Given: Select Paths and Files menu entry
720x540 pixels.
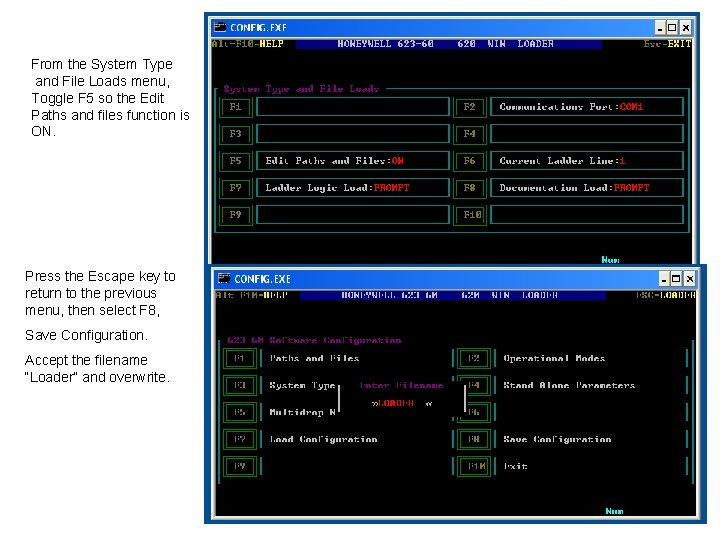Looking at the screenshot, I should [315, 358].
